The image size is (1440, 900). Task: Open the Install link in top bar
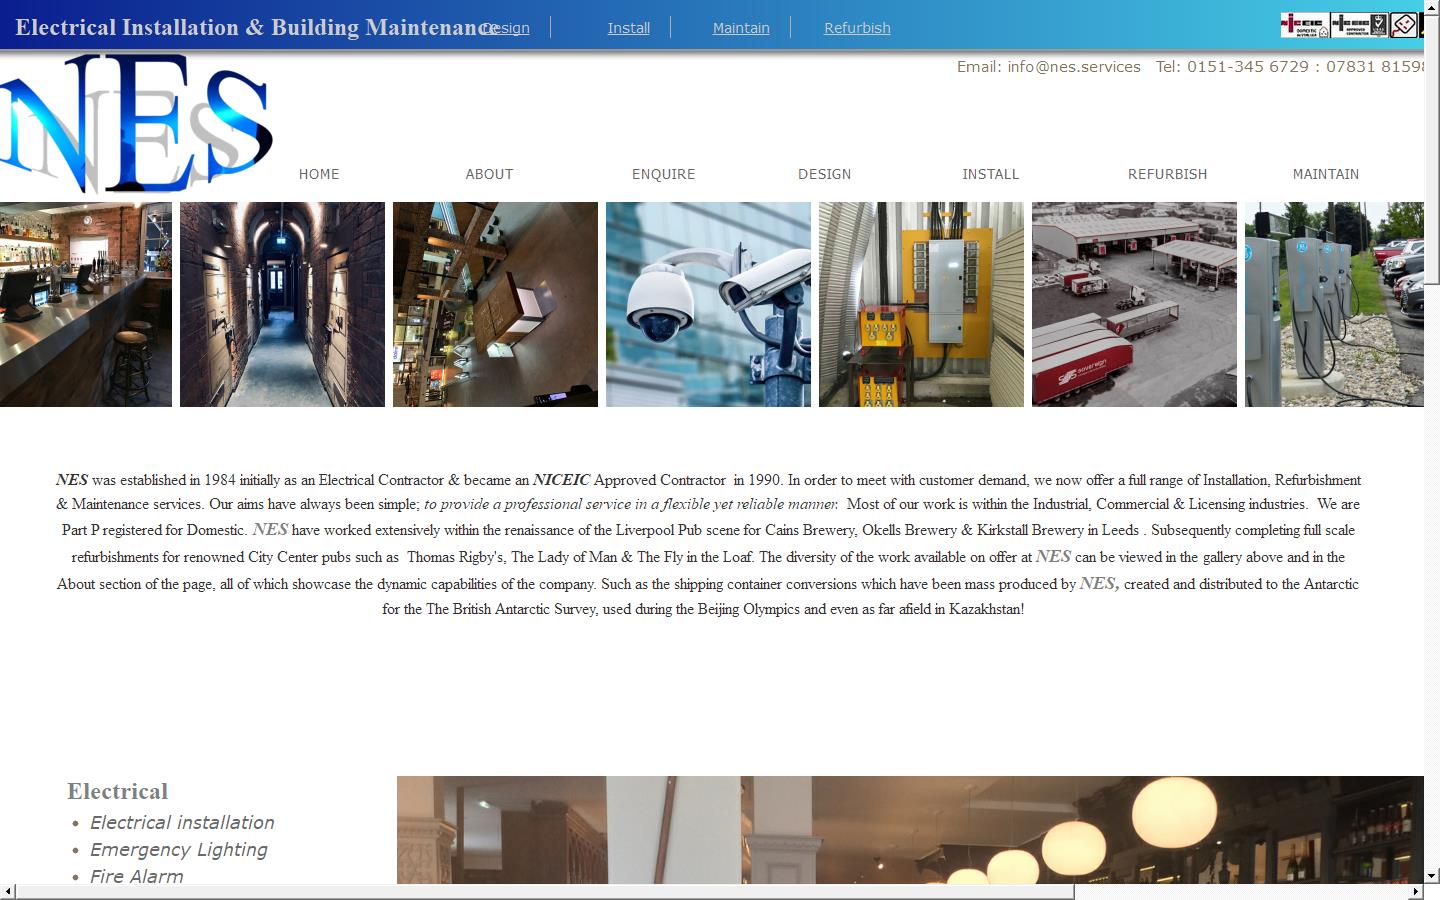[628, 28]
